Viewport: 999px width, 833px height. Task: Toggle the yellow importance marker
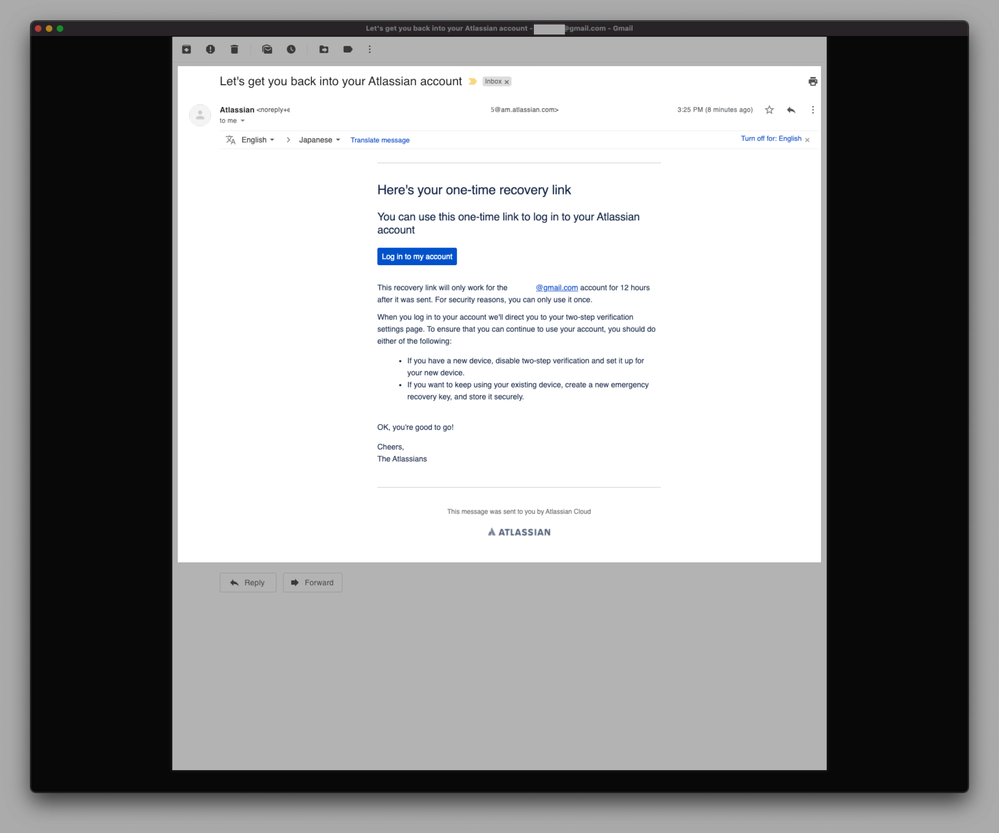(x=472, y=82)
